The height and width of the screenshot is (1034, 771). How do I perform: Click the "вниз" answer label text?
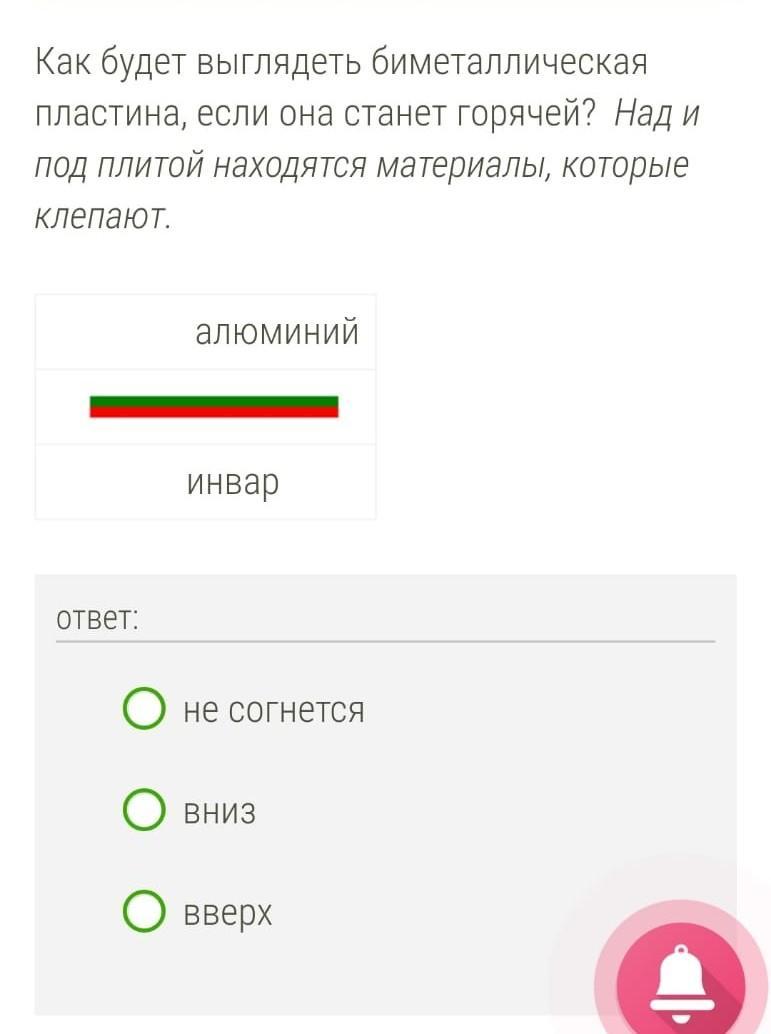[220, 812]
